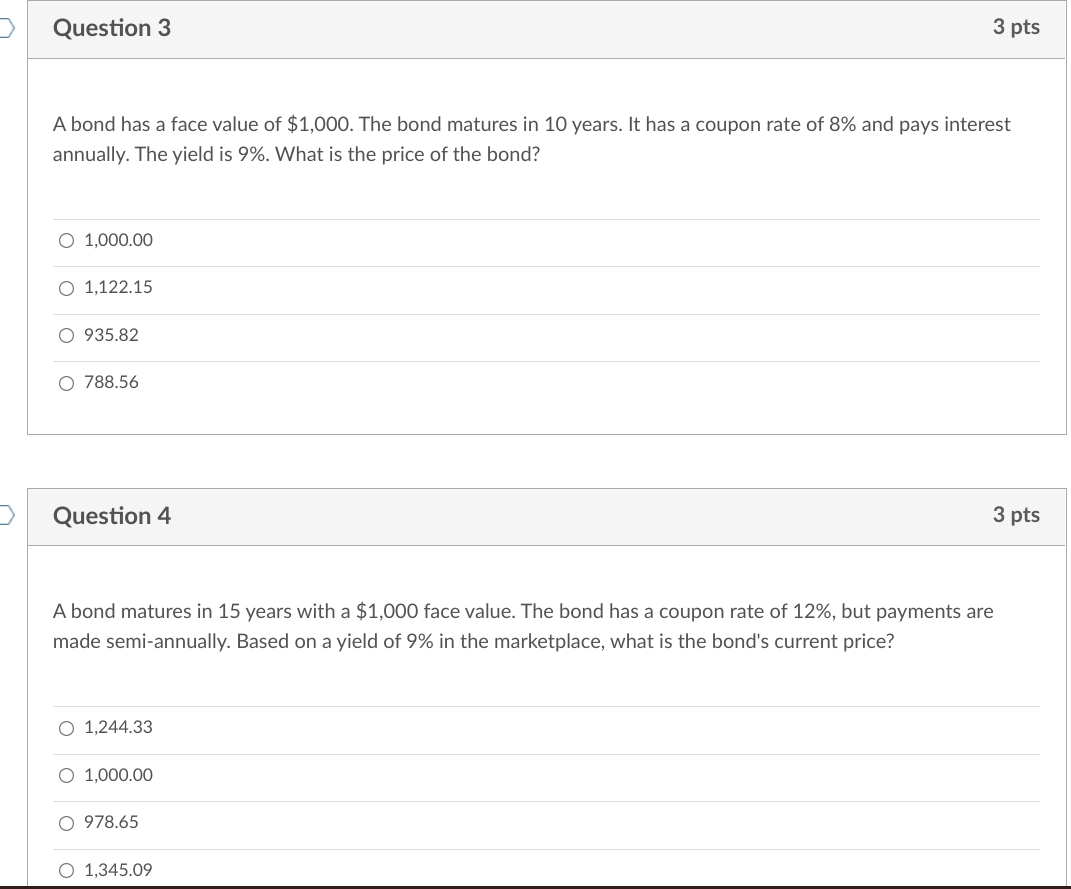Select answer 1,000.00 for Question 3
The image size is (1071, 889).
tap(65, 240)
